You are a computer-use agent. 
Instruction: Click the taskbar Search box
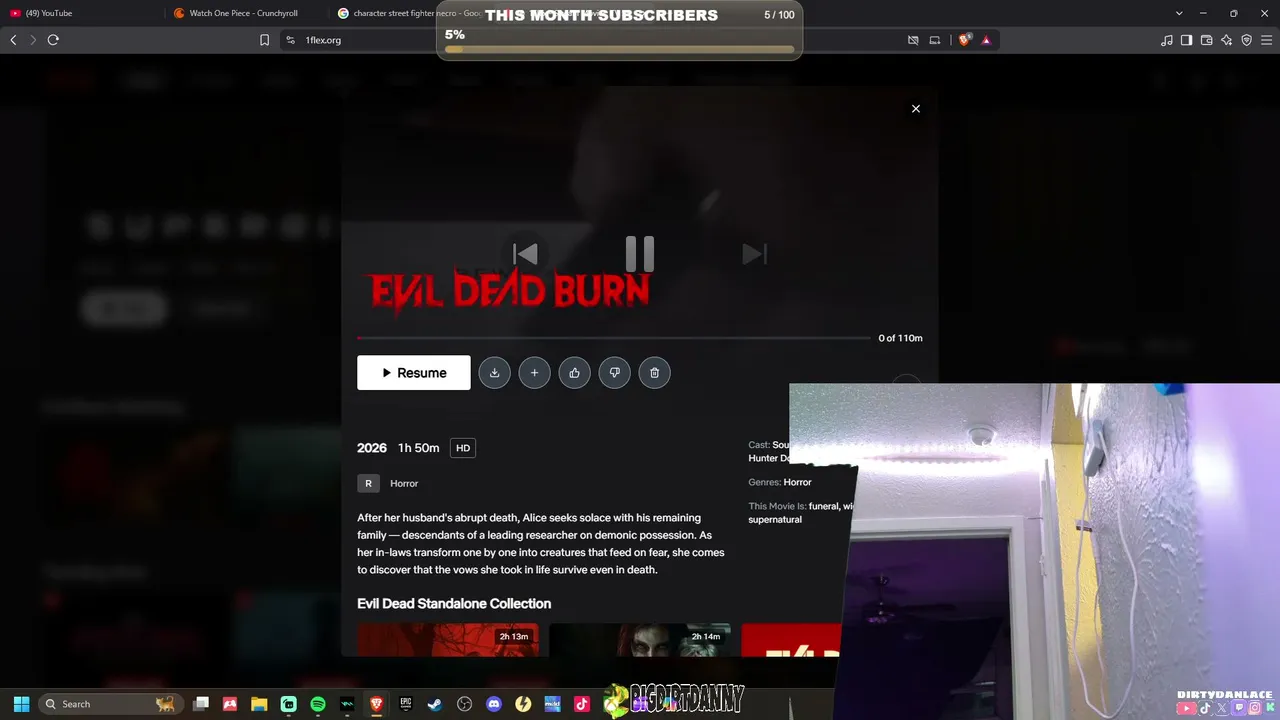(110, 704)
